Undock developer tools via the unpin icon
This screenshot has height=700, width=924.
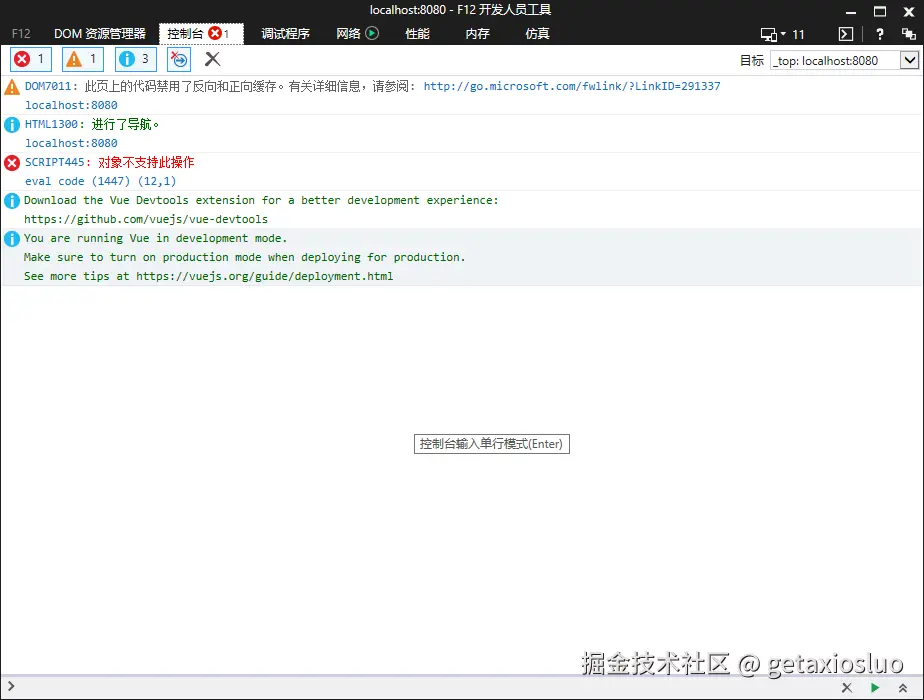coord(908,33)
